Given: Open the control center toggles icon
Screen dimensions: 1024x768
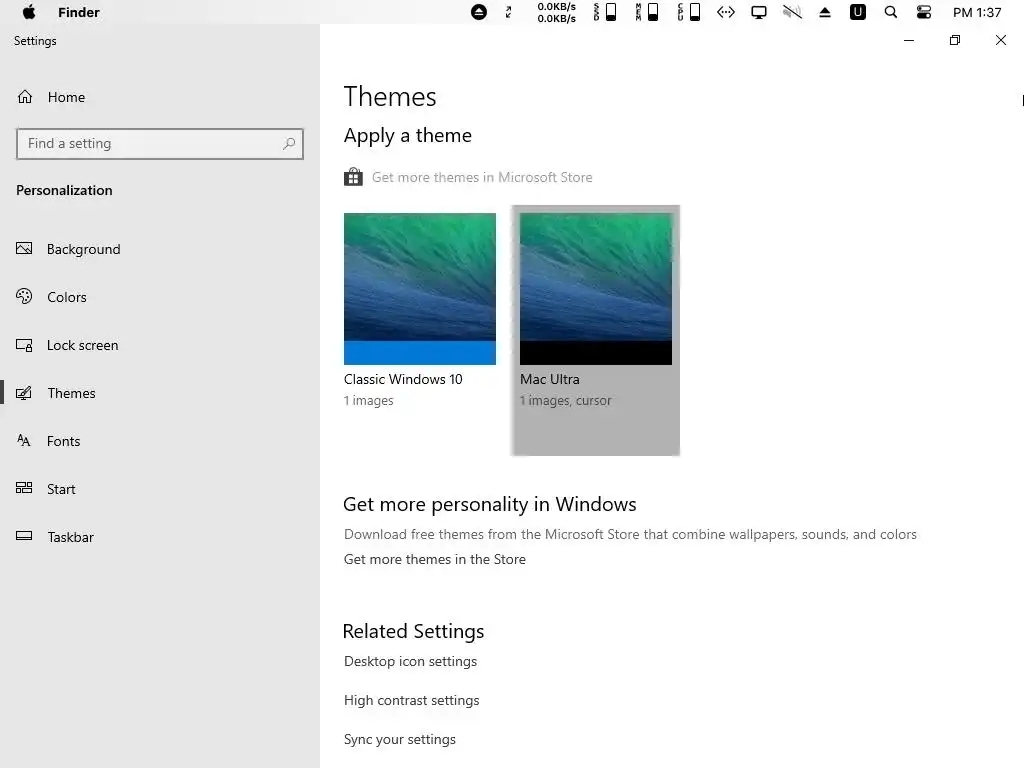Looking at the screenshot, I should (x=923, y=12).
